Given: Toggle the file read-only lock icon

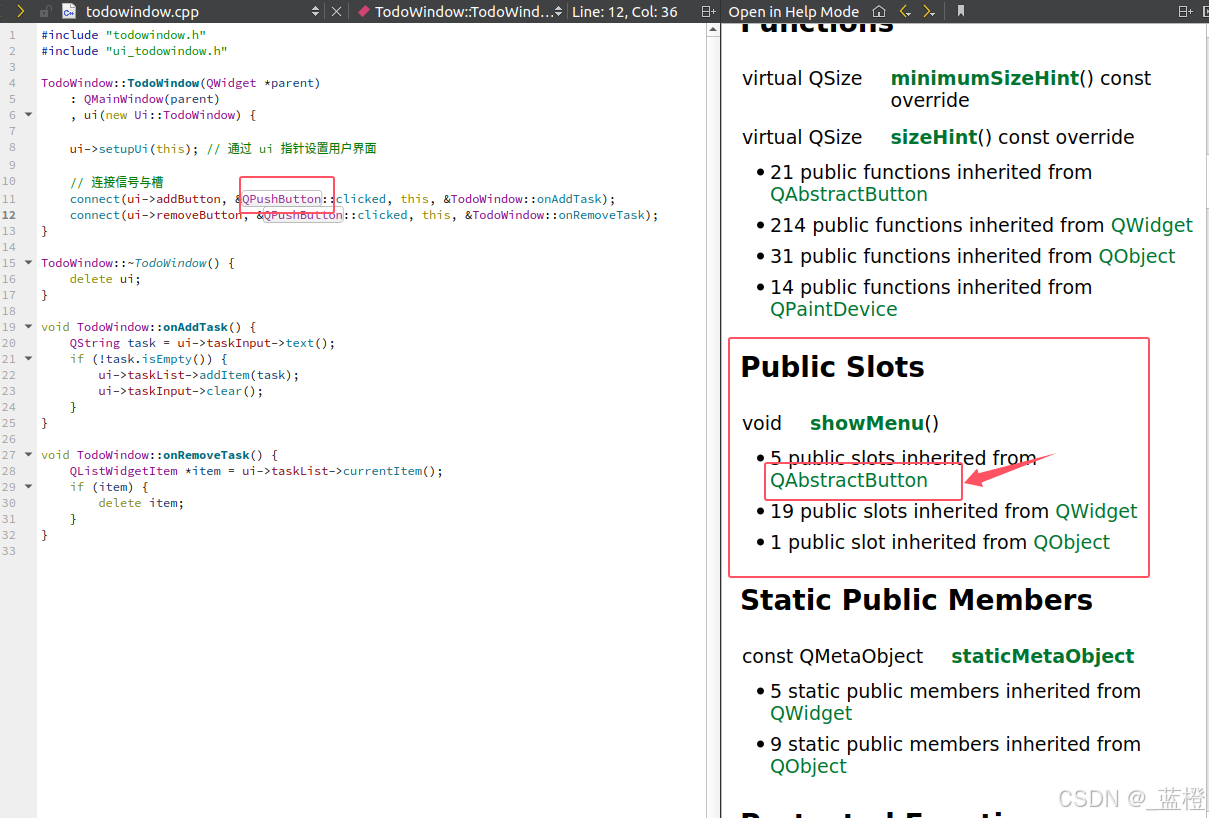Looking at the screenshot, I should point(45,11).
